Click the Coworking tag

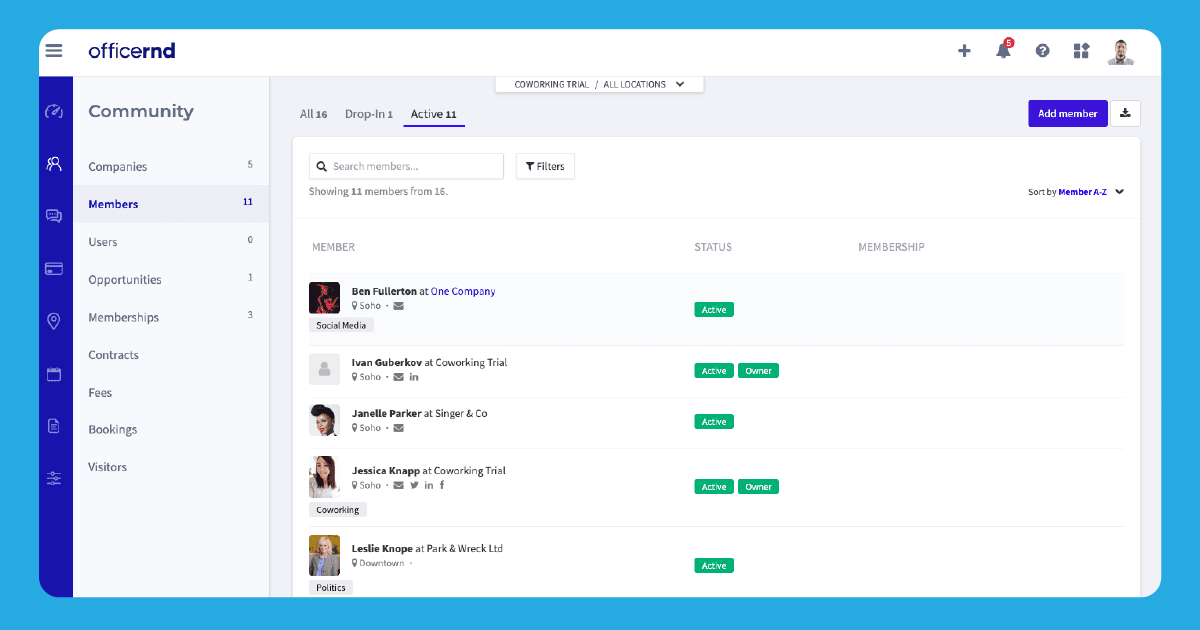point(338,510)
